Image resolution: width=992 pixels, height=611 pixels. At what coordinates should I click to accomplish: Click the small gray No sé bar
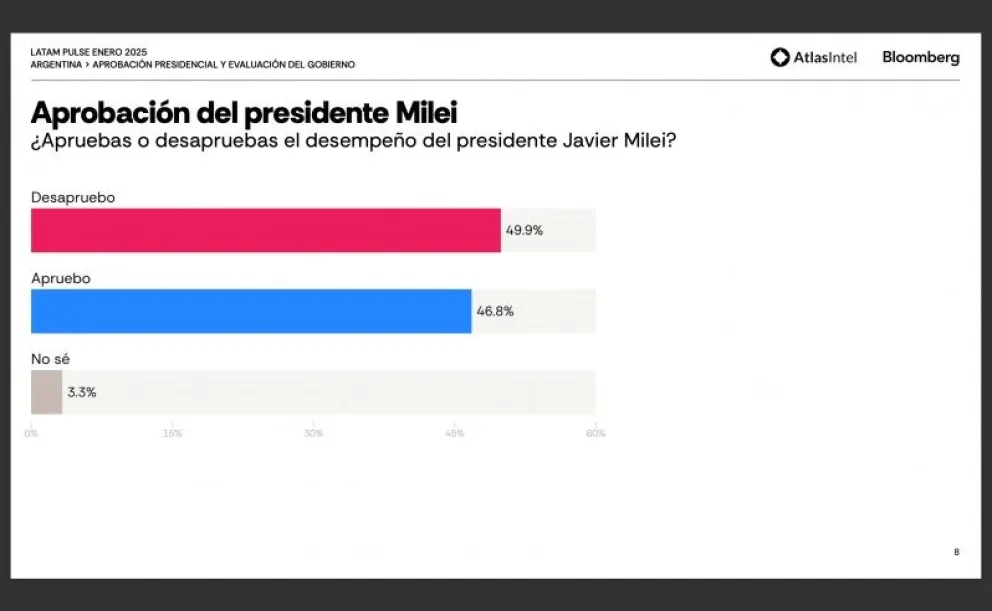46,392
